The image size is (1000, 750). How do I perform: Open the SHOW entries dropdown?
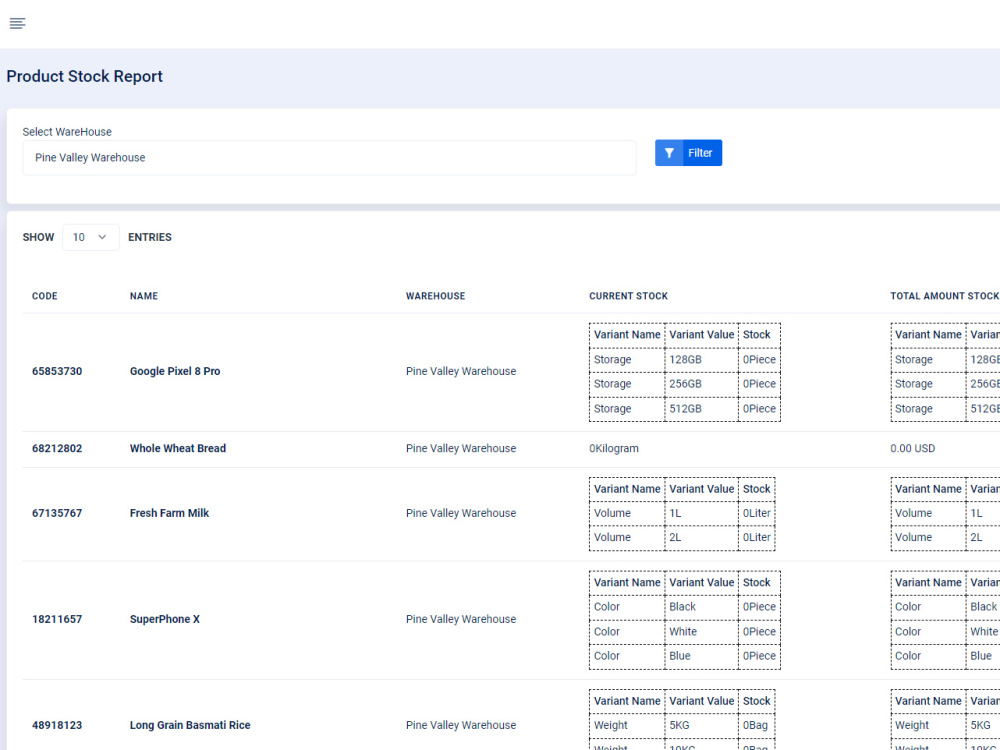[90, 237]
